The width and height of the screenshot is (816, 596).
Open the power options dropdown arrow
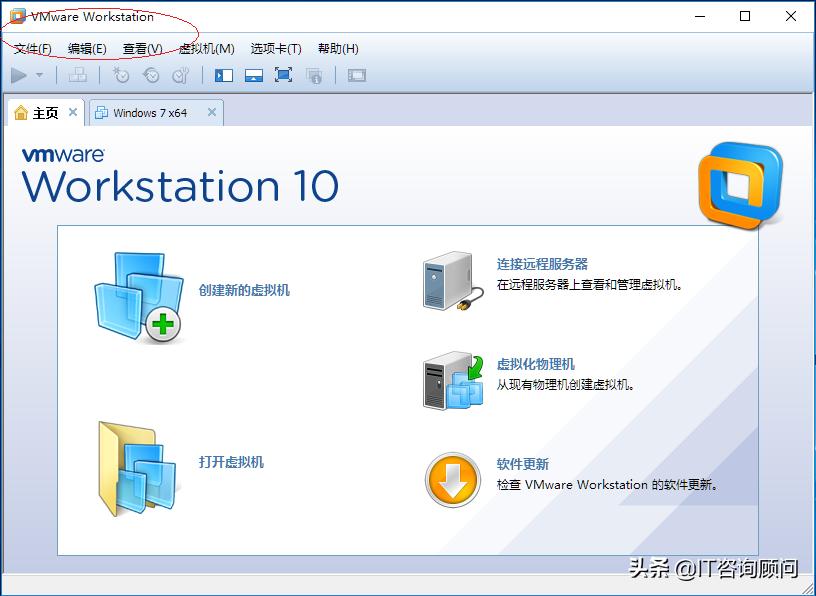point(37,75)
